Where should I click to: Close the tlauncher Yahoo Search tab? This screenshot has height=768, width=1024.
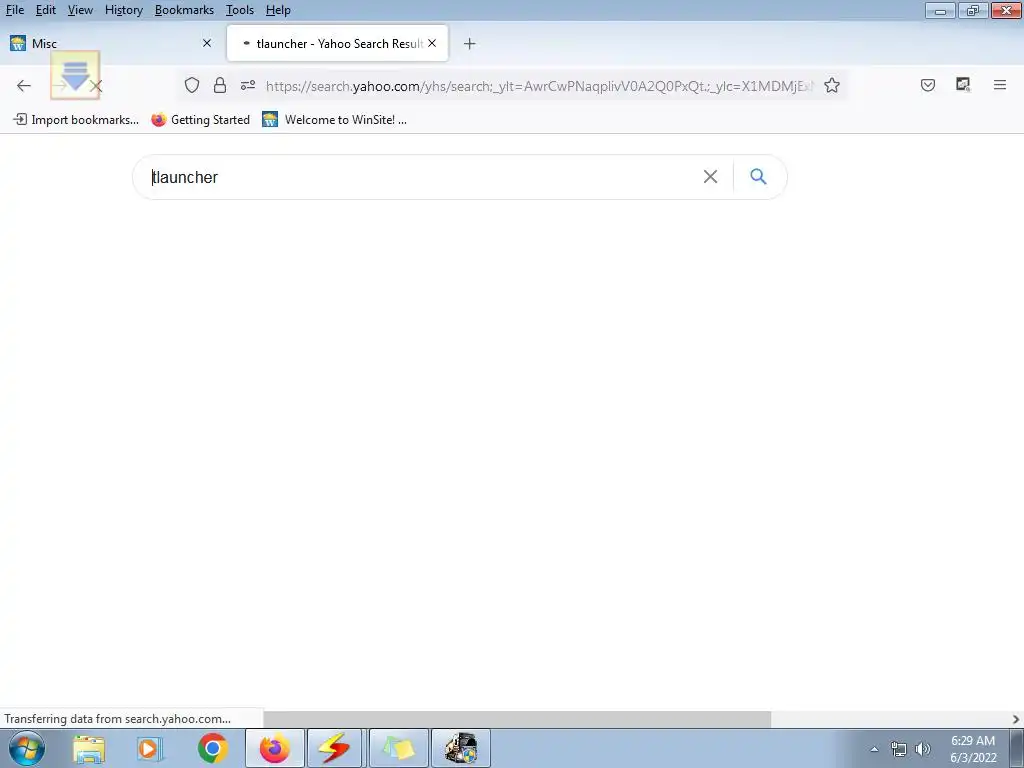pyautogui.click(x=432, y=43)
